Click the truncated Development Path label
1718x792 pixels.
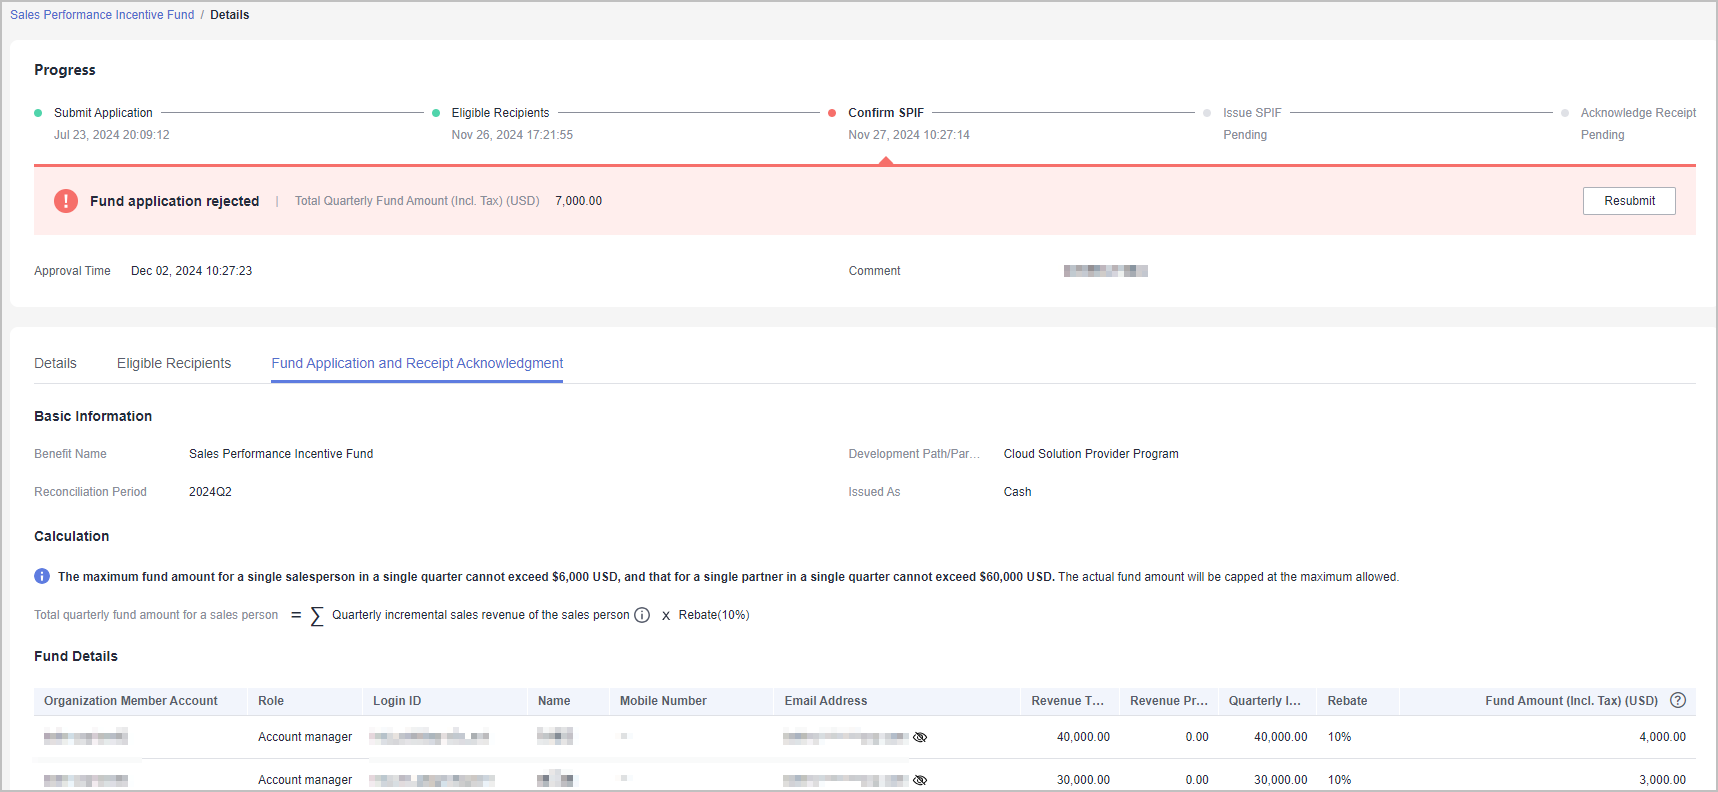pos(914,454)
